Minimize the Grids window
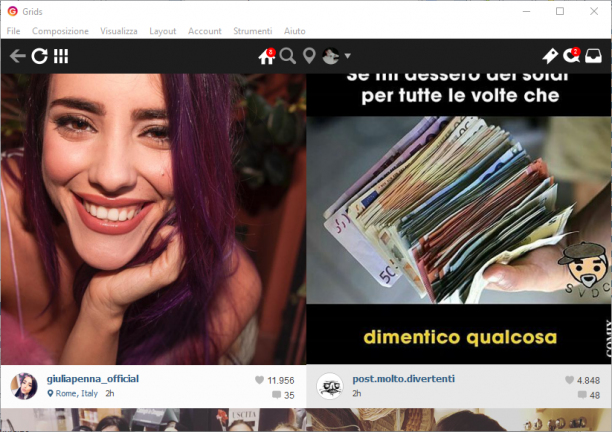Image resolution: width=612 pixels, height=432 pixels. pos(526,11)
